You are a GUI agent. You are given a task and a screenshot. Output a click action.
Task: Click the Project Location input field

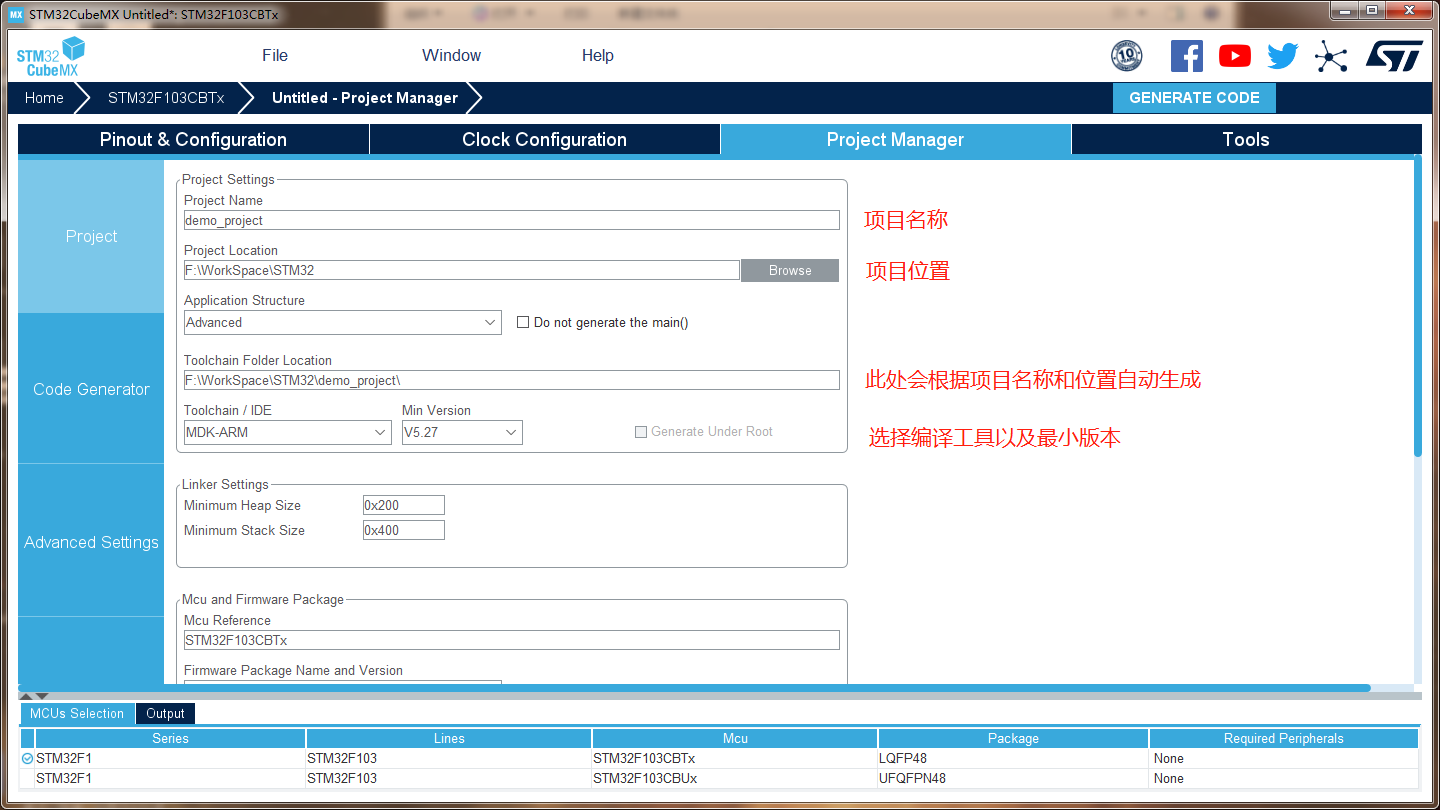pyautogui.click(x=462, y=270)
